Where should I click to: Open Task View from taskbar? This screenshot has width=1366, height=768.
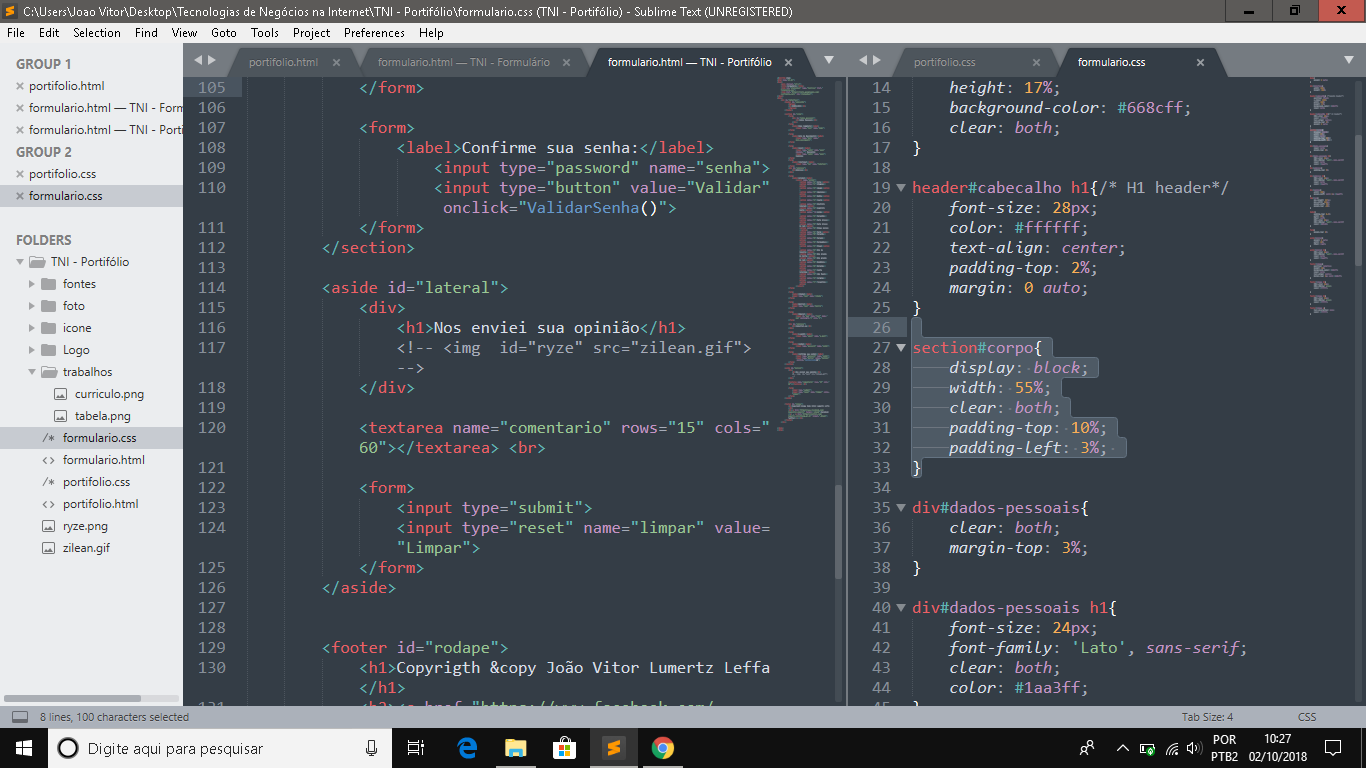click(417, 748)
